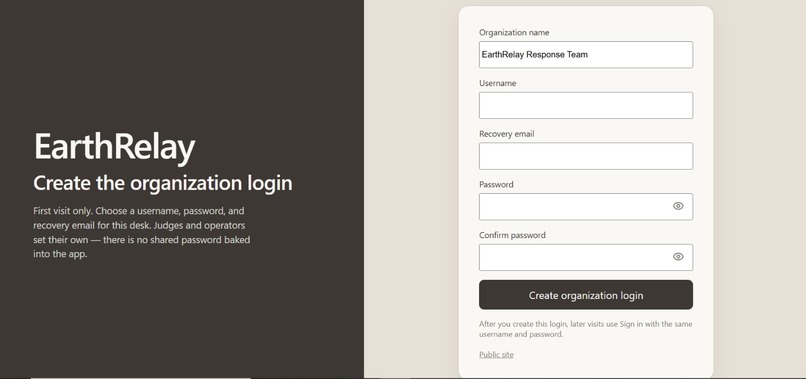Click the Password label above its field
Image resolution: width=806 pixels, height=379 pixels.
tap(496, 184)
